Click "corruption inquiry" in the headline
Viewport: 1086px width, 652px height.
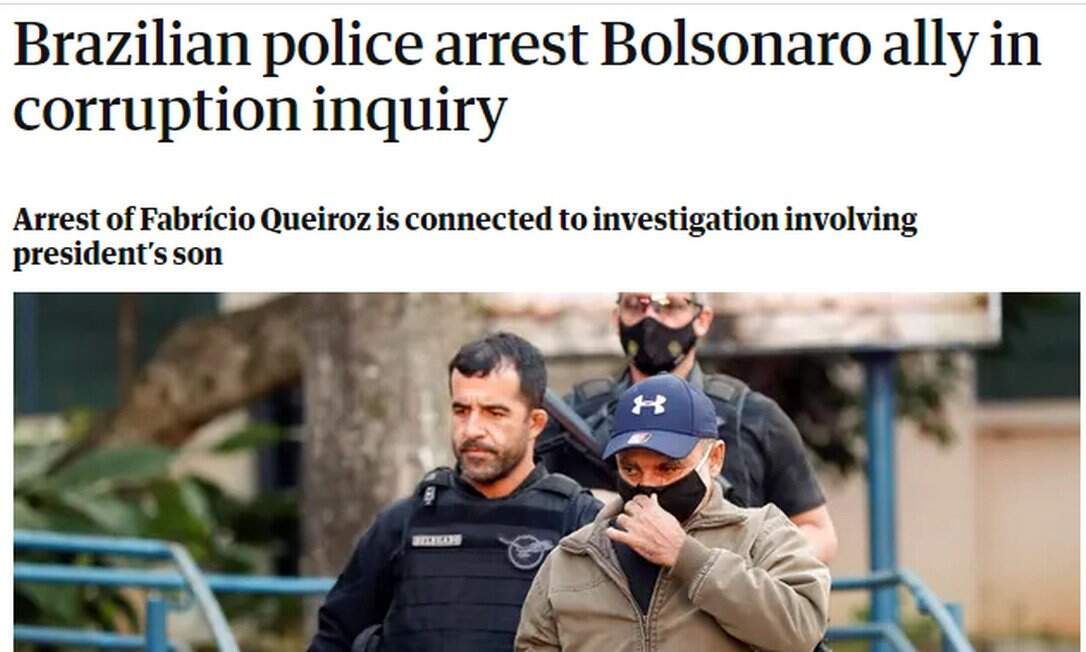point(260,111)
